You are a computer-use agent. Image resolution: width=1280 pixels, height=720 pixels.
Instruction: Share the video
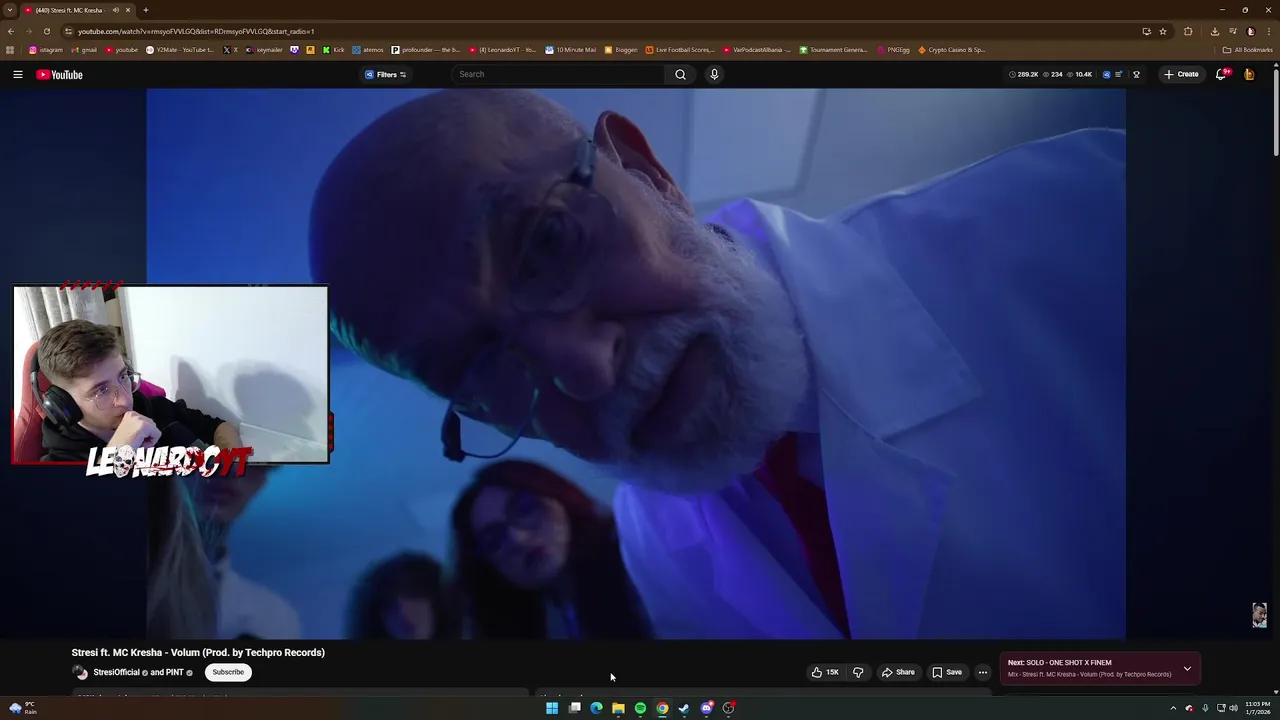click(x=898, y=672)
